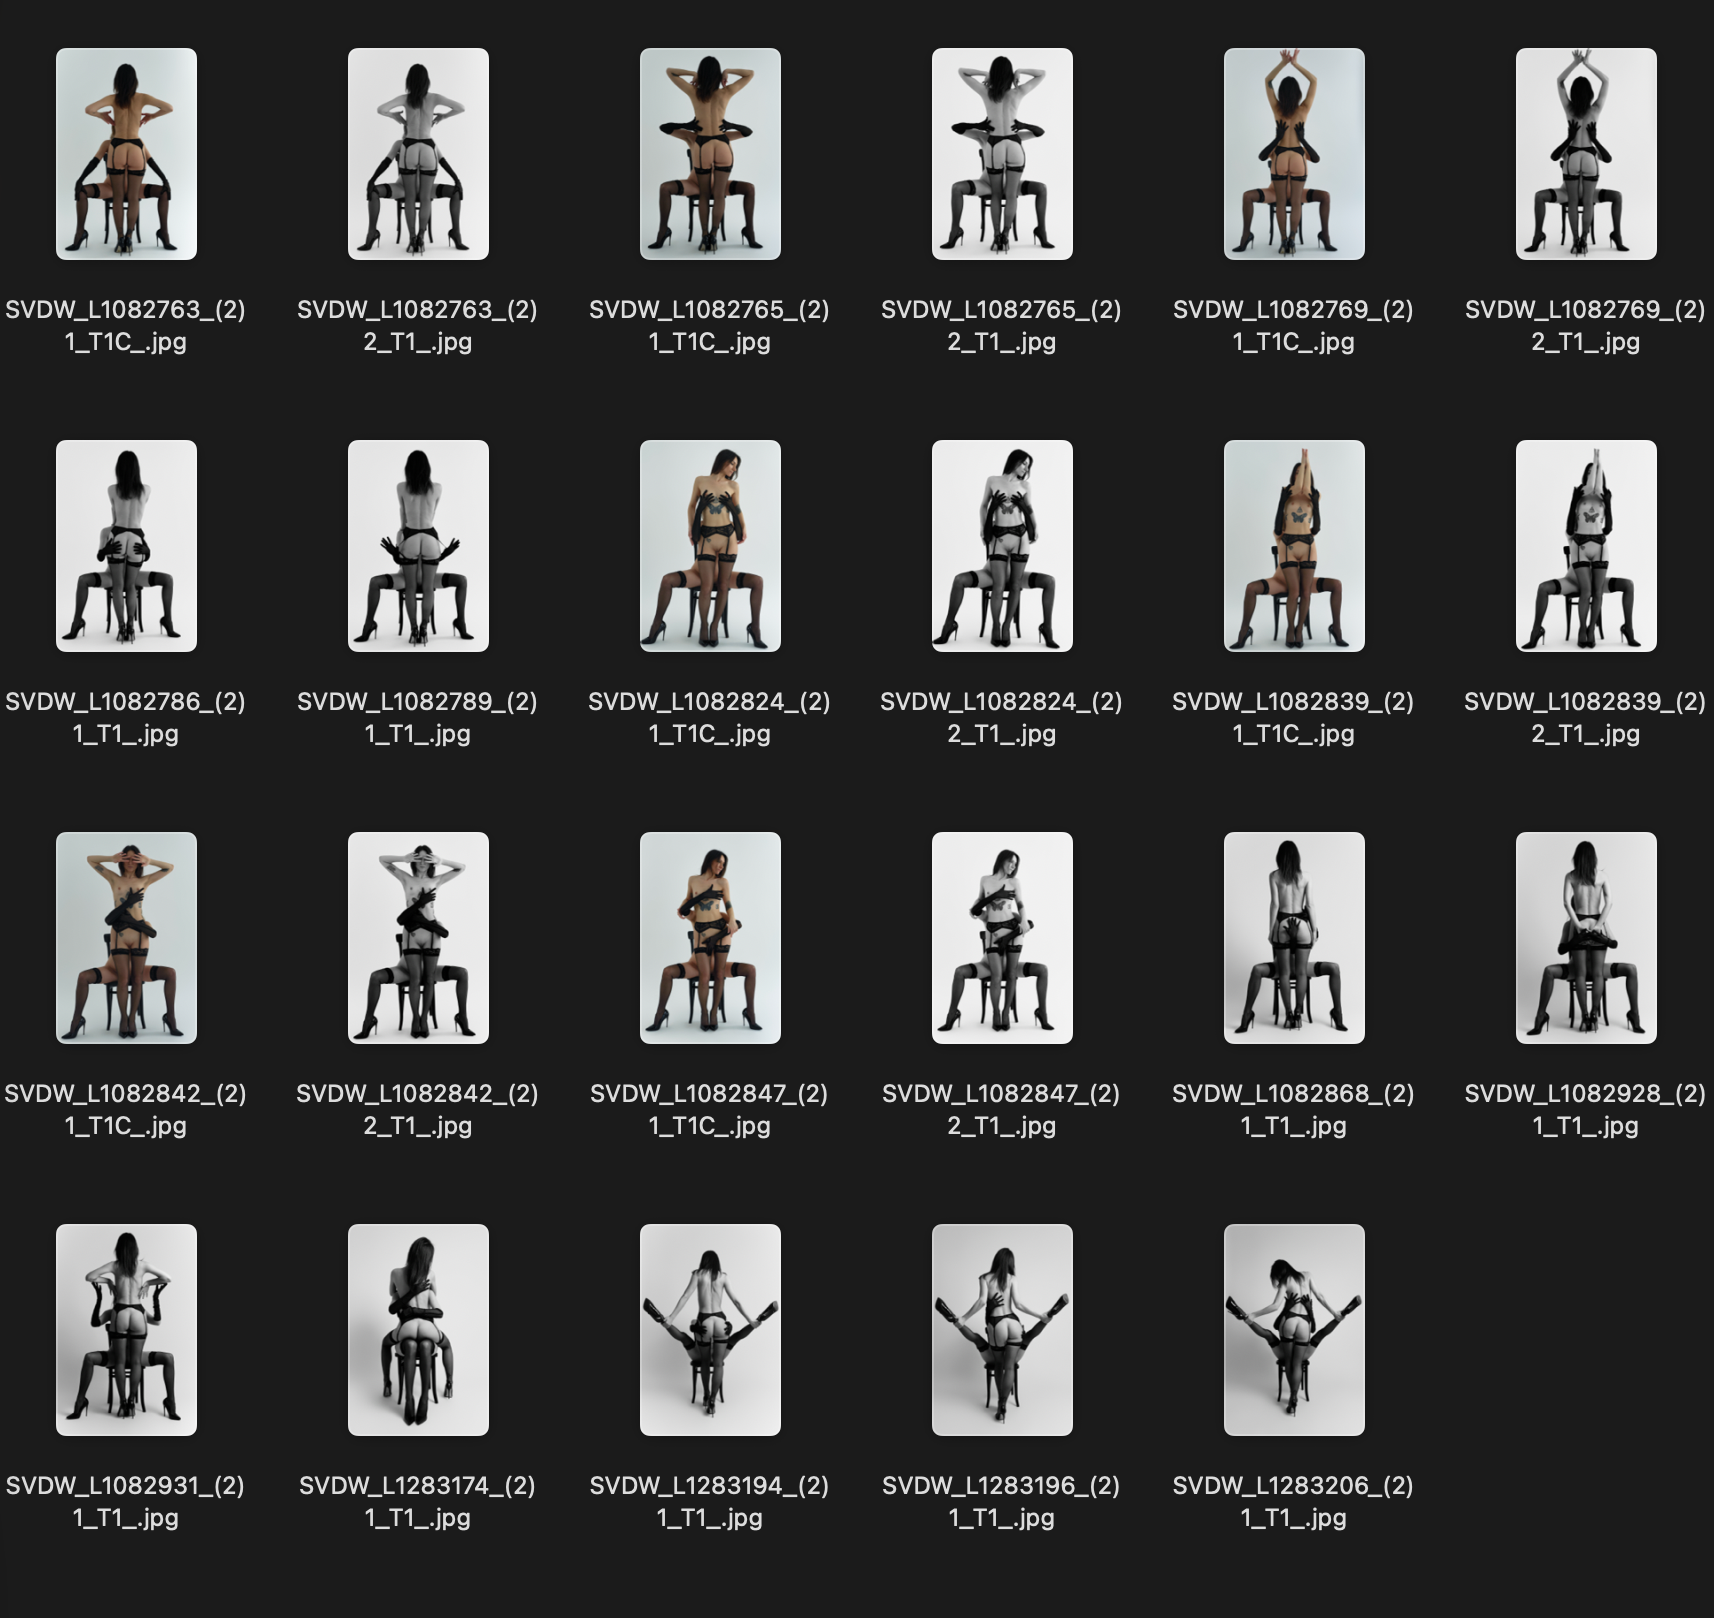Click the SVDW_L1082847_(2)2_T1_.jpg preview

point(1001,937)
